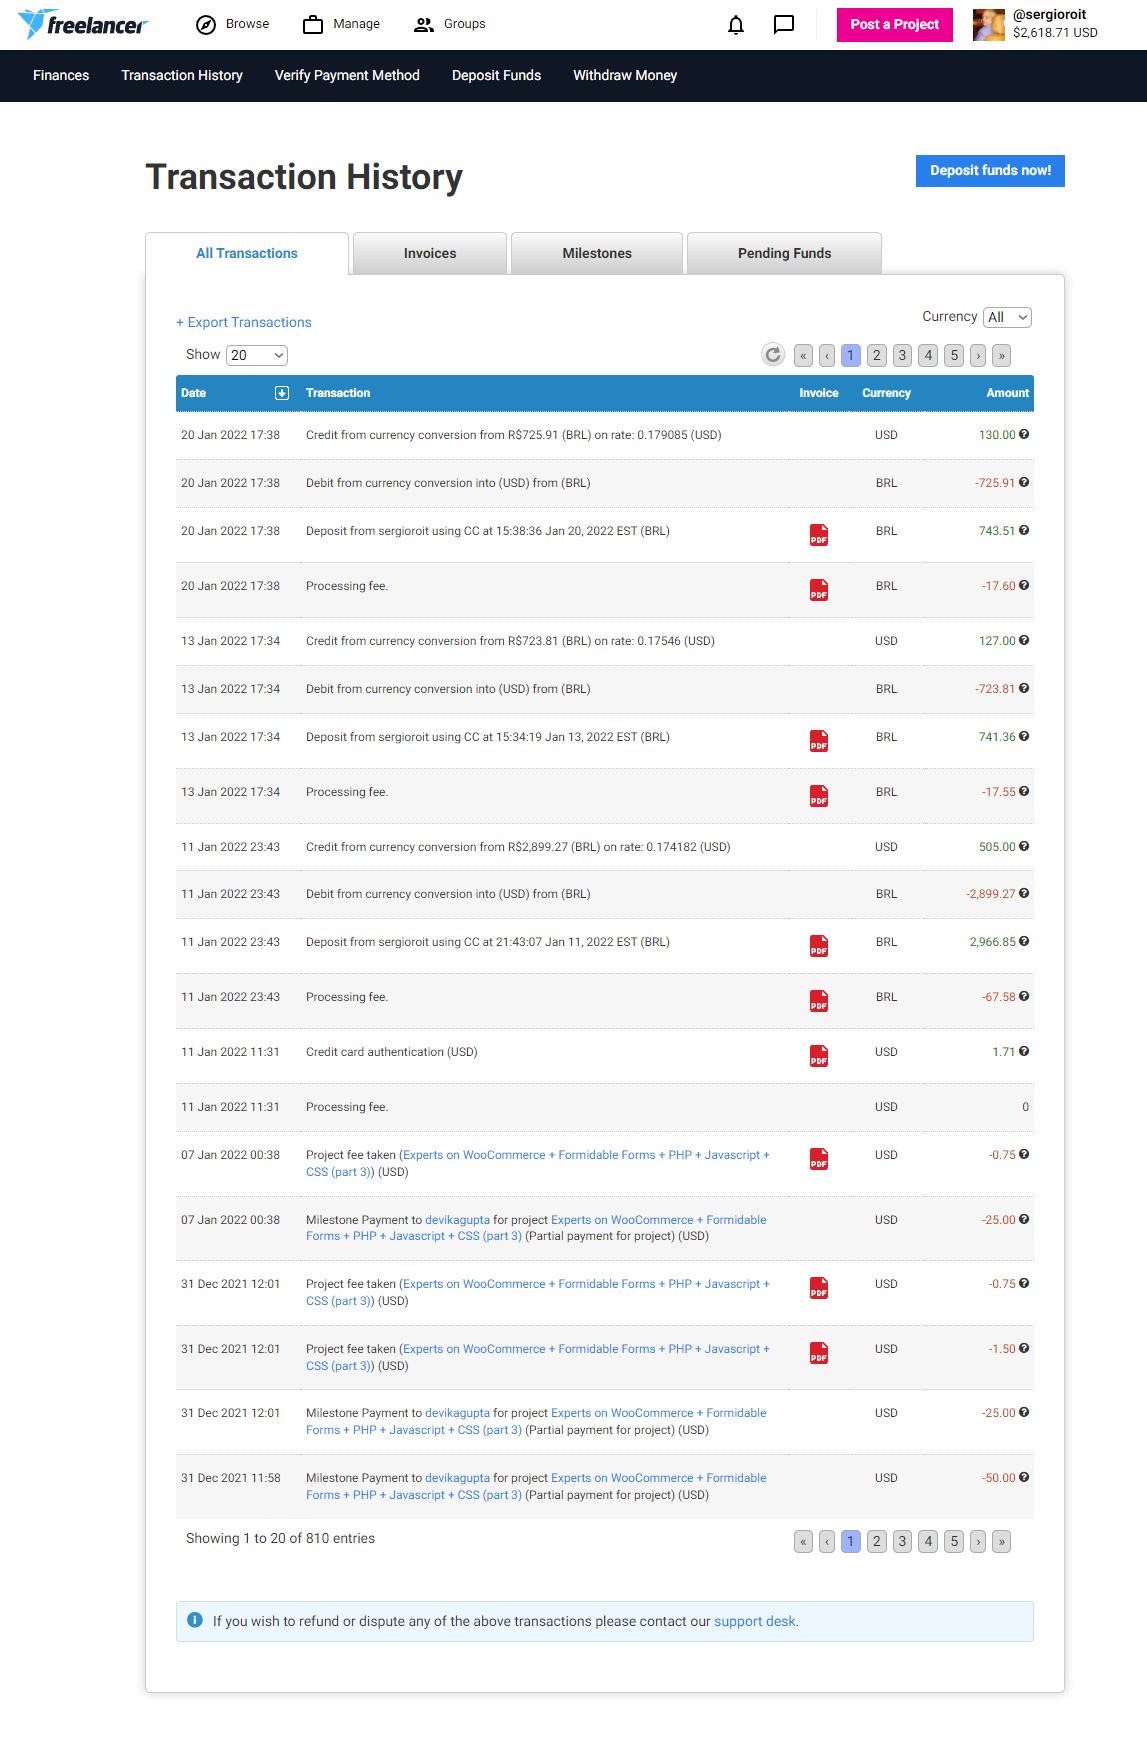Image resolution: width=1147 pixels, height=1747 pixels.
Task: Click help icon next to amount 505.00
Action: (x=1024, y=846)
